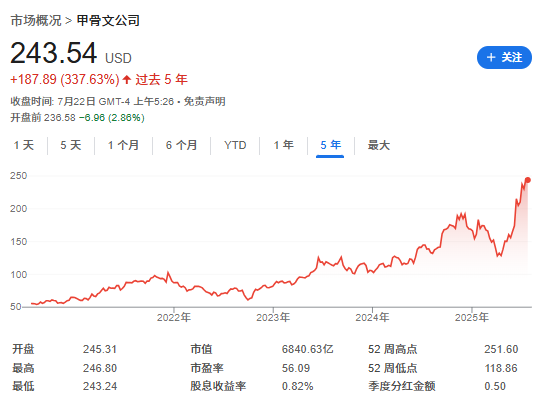Viewport: 557px width, 409px height.
Task: Click the 2025年 axis marker
Action: pyautogui.click(x=472, y=317)
